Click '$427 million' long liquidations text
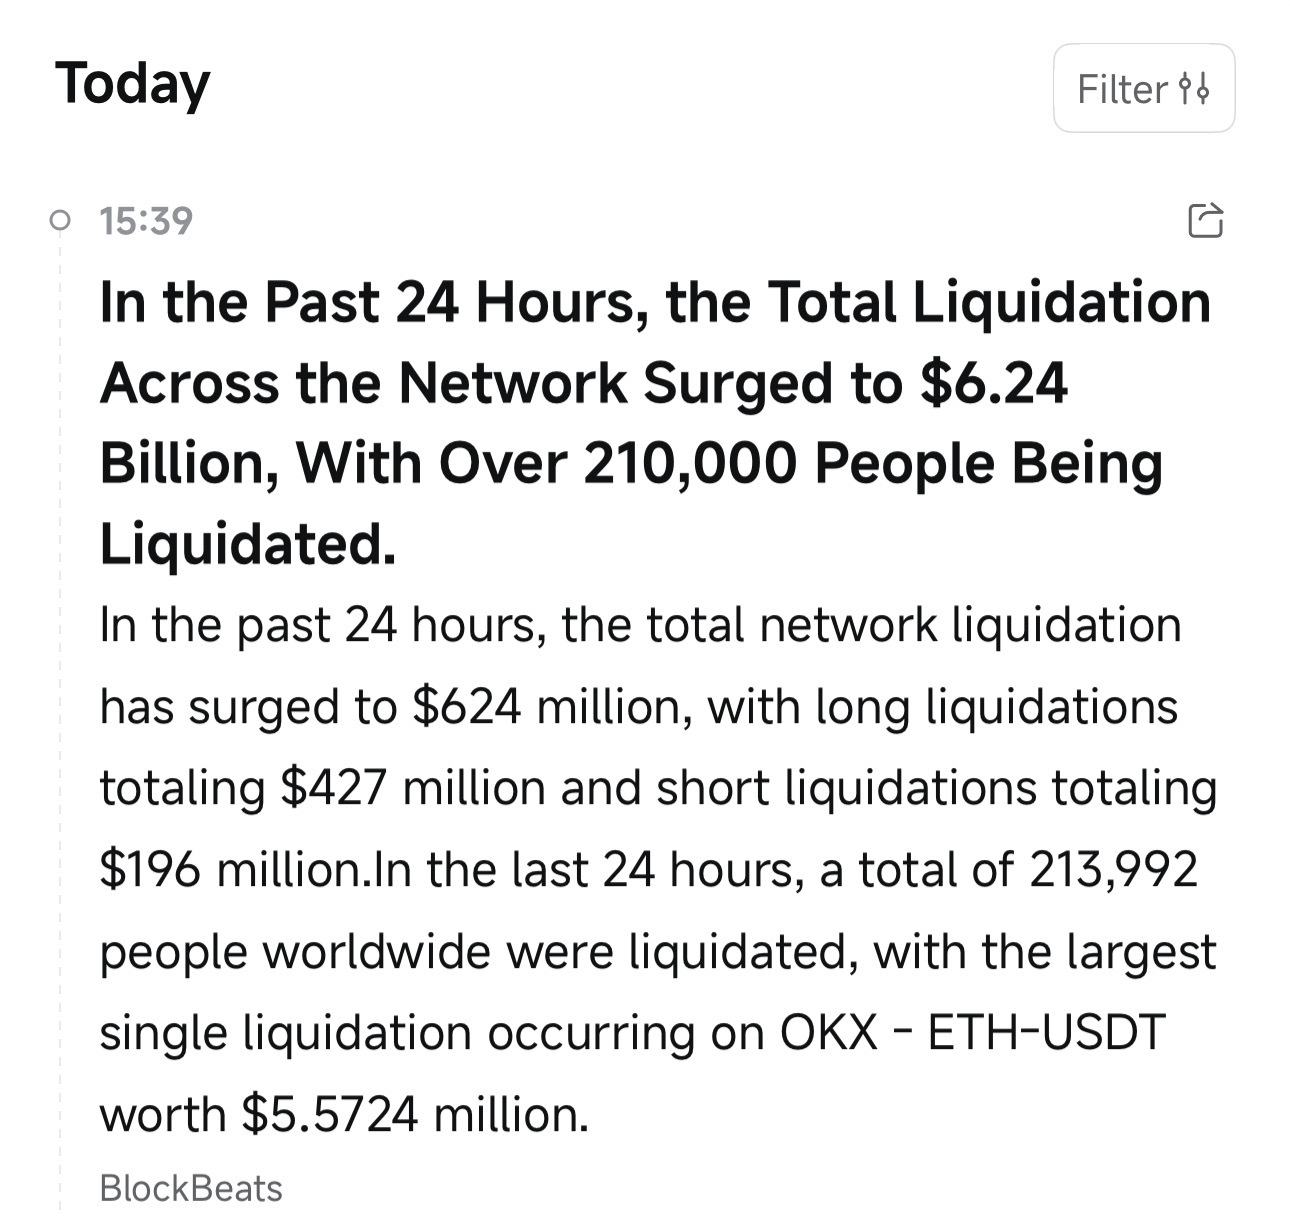The image size is (1290, 1216). coord(413,788)
